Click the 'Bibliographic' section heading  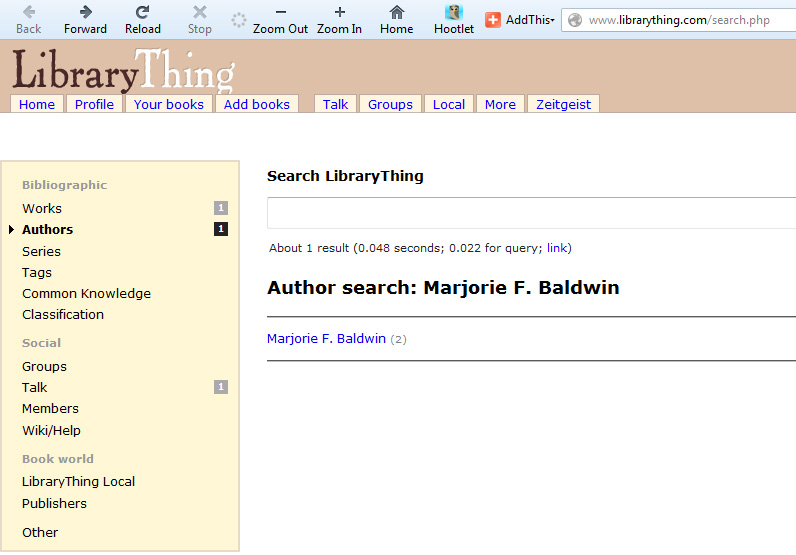(64, 185)
